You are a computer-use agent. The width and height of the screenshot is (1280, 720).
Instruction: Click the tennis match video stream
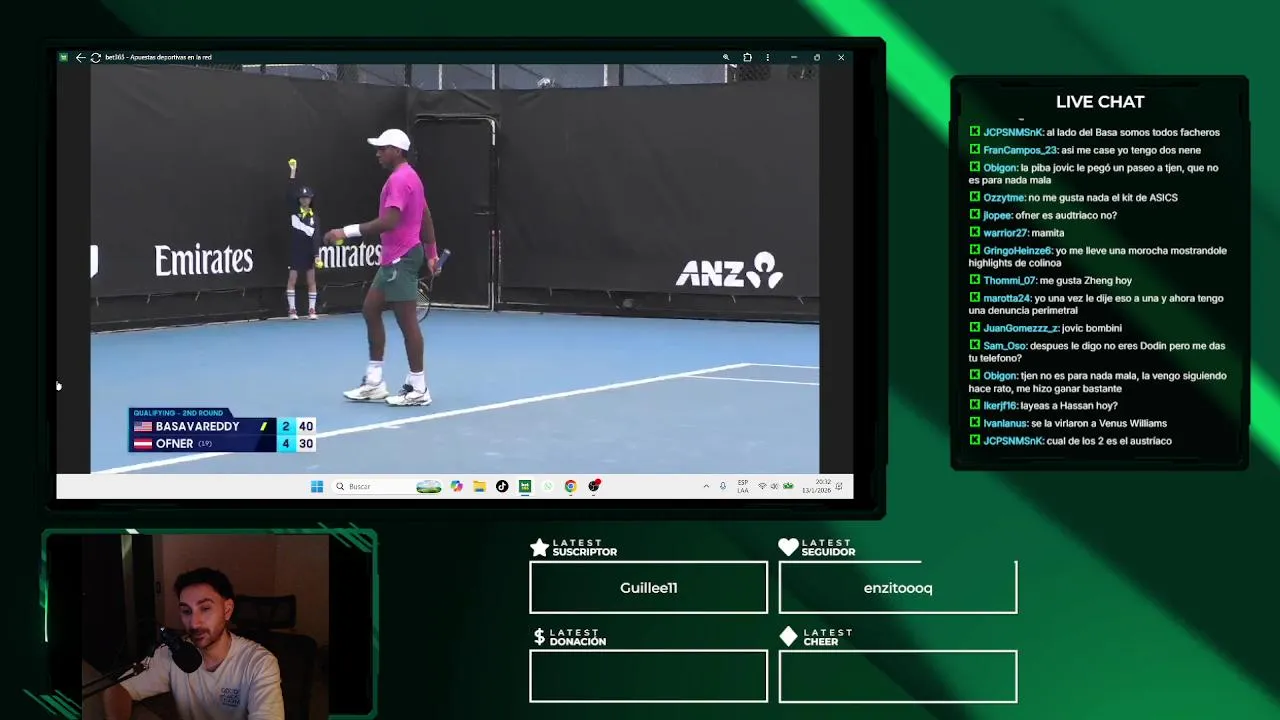coord(455,268)
